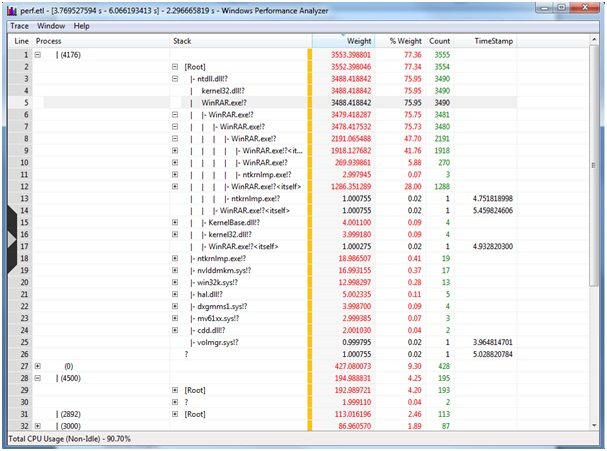Collapse process (4176) on line 1

coord(38,55)
